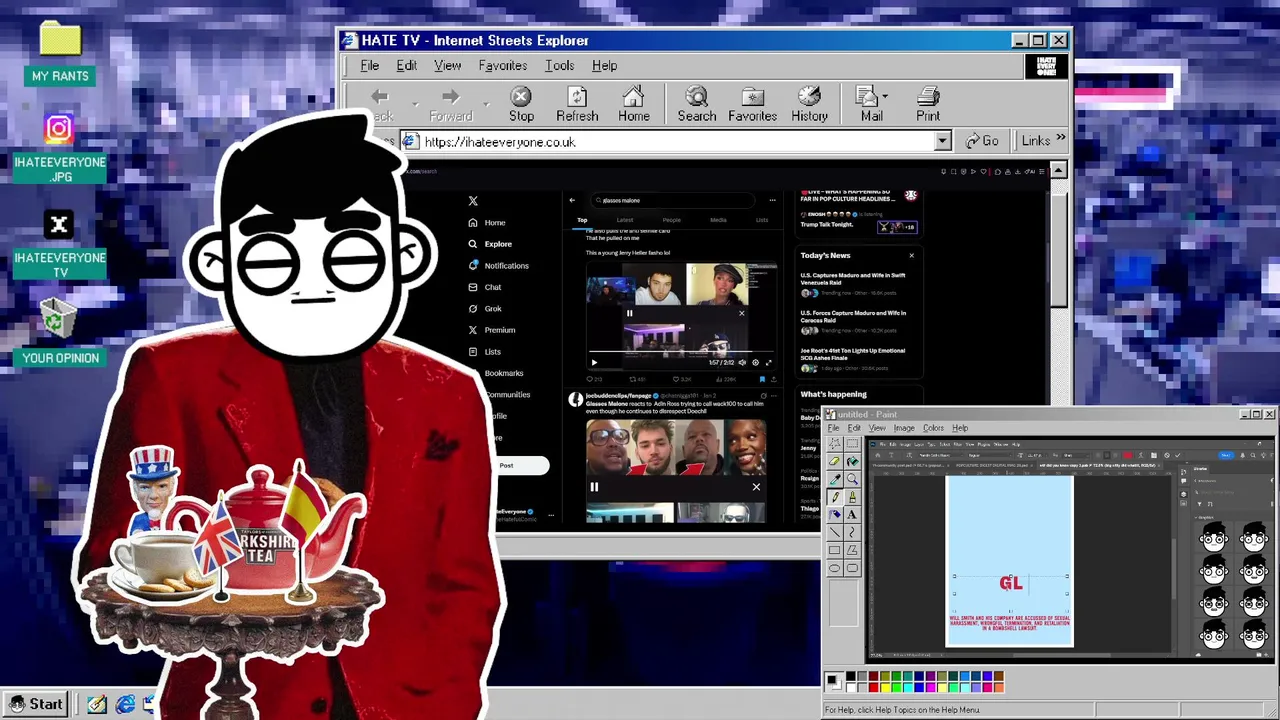Viewport: 1280px width, 720px height.
Task: Select the Eraser tool in Paint
Action: (x=834, y=461)
